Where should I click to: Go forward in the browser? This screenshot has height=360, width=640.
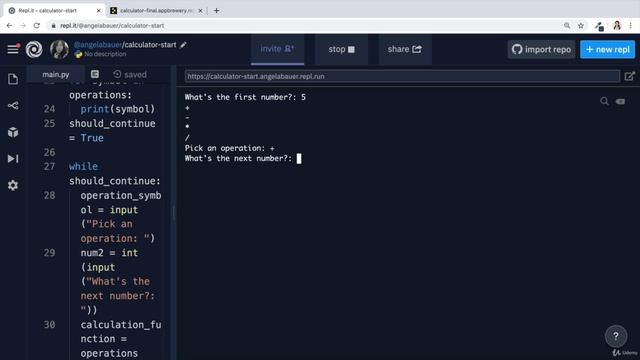click(23, 25)
